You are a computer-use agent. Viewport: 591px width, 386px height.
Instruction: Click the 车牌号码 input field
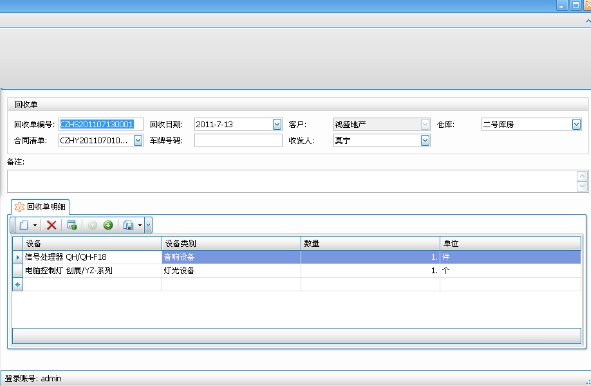click(x=238, y=140)
